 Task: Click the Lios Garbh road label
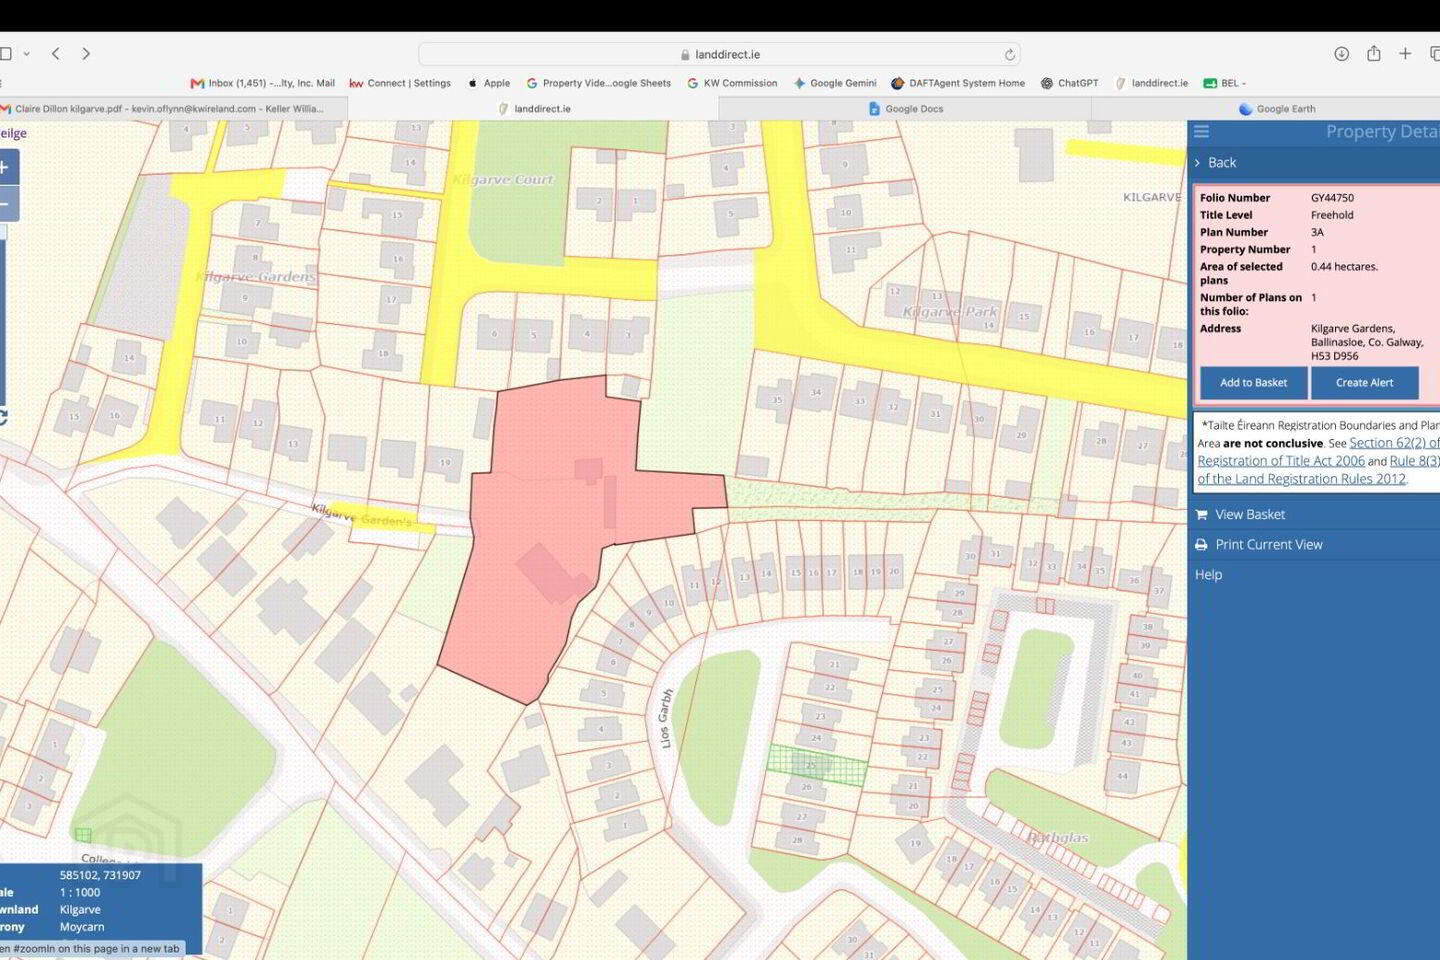666,718
